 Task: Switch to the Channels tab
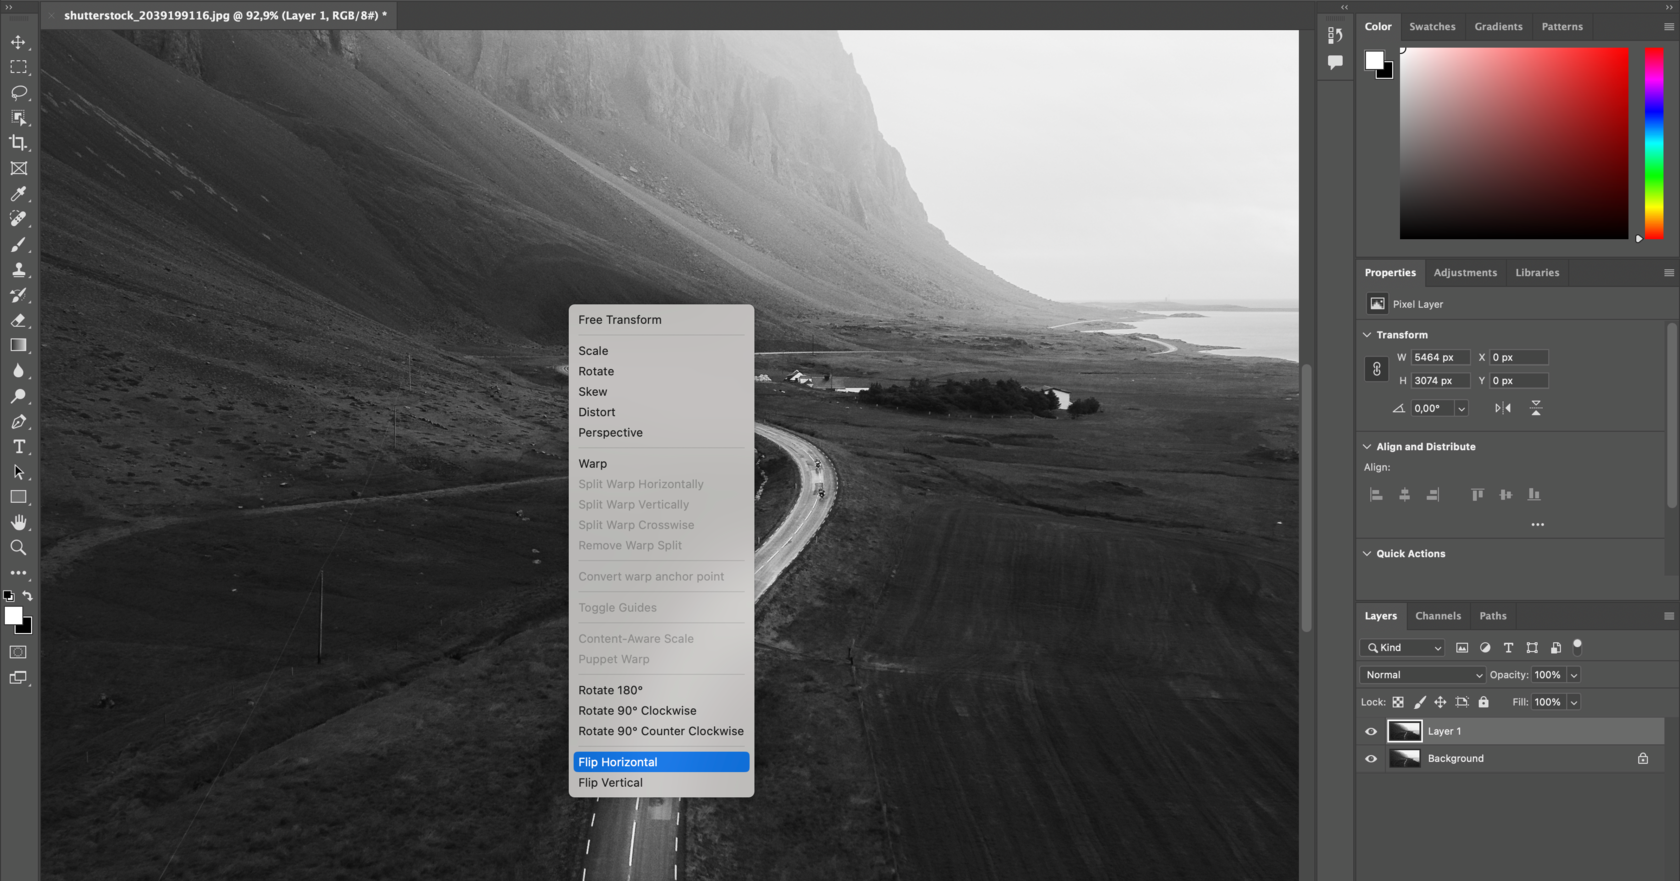click(1438, 616)
